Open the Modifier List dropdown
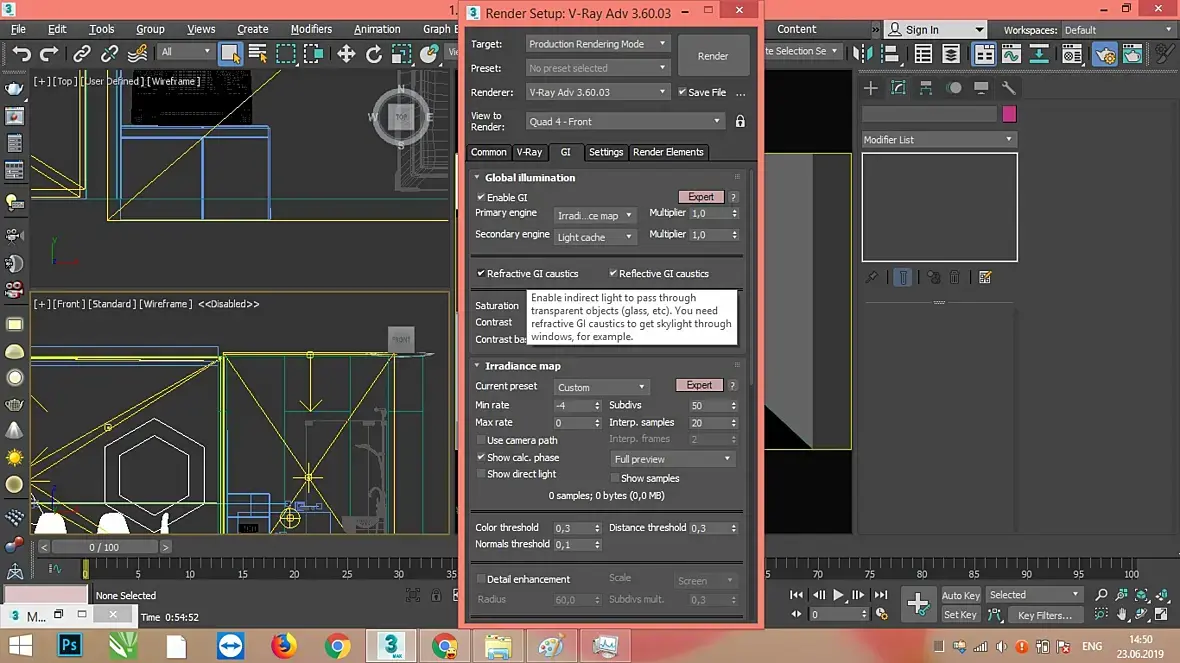This screenshot has height=663, width=1180. point(938,139)
